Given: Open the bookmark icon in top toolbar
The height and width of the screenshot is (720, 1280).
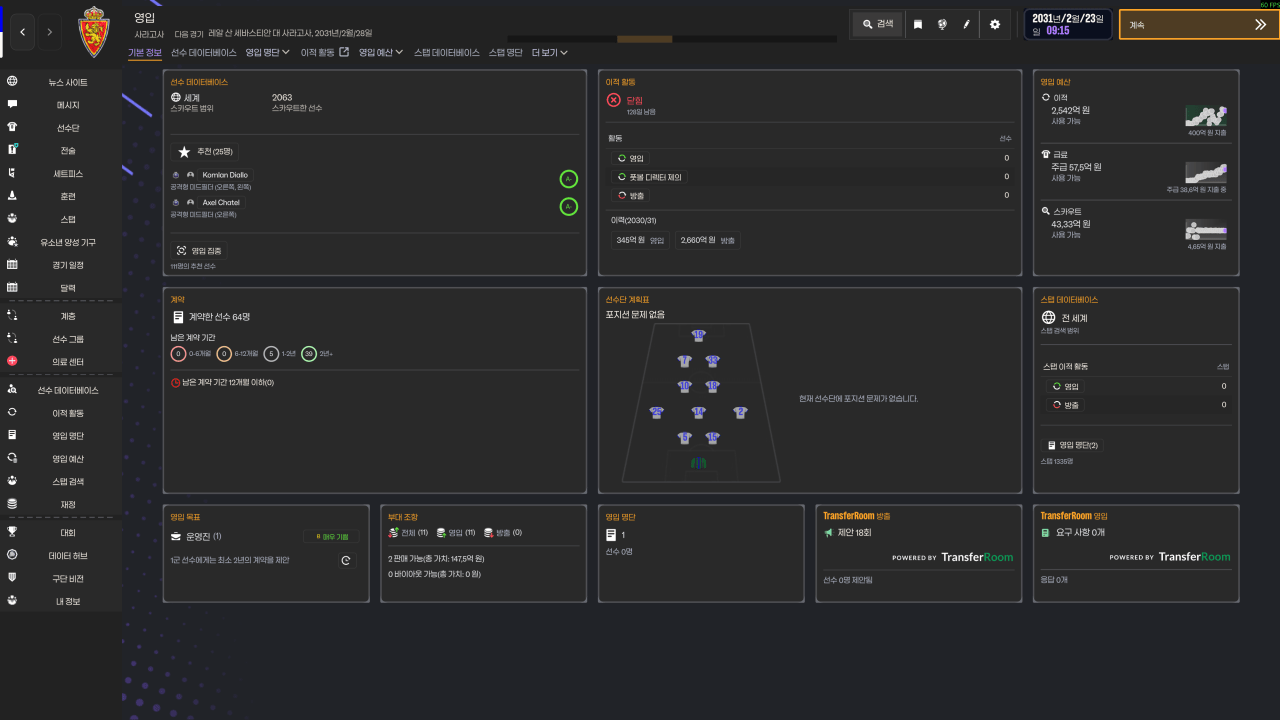Looking at the screenshot, I should click(918, 24).
